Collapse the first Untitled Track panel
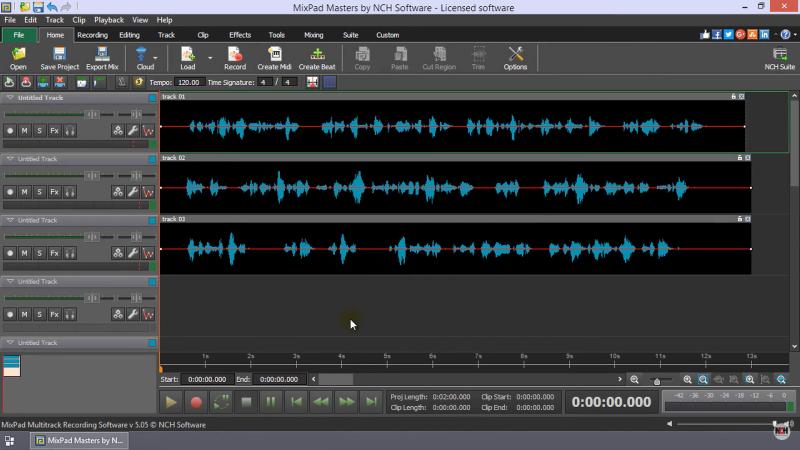This screenshot has width=800, height=450. pyautogui.click(x=10, y=97)
